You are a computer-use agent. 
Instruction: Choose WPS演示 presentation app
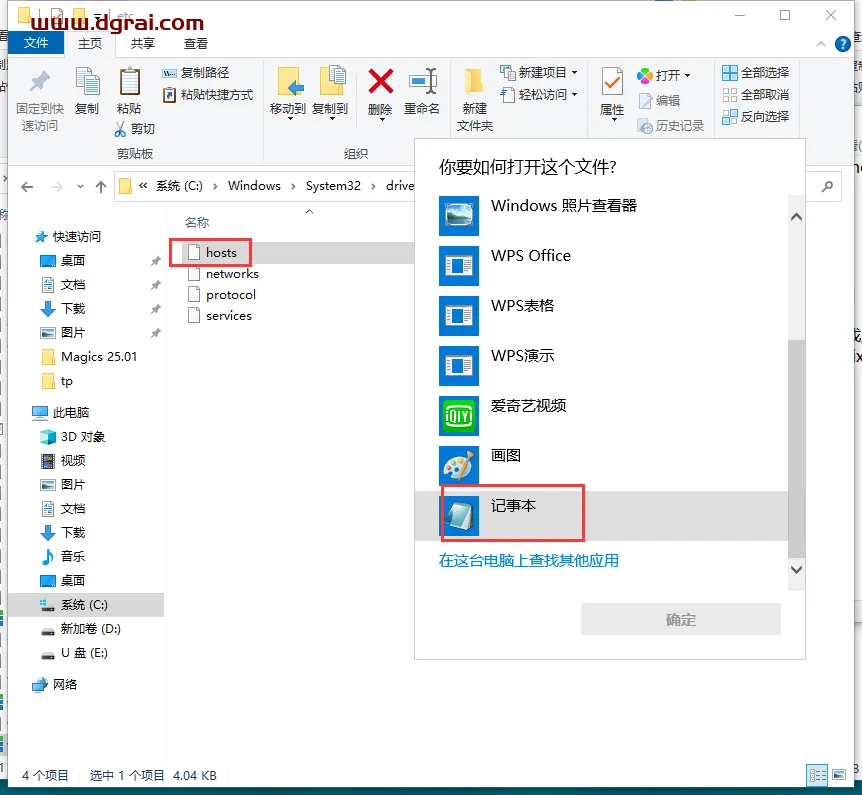pos(601,366)
